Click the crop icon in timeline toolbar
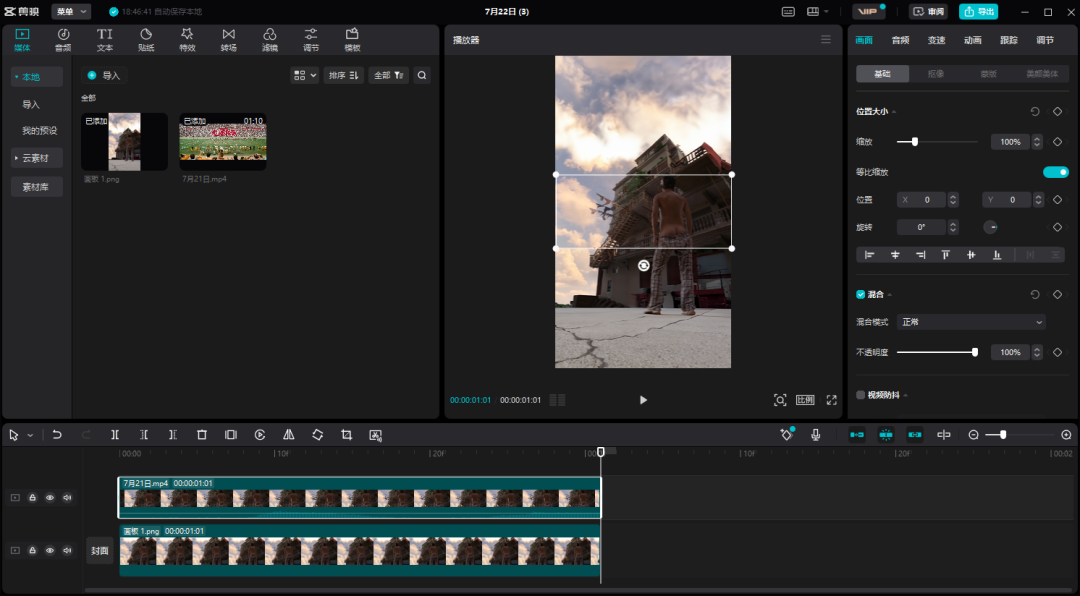Screen dimensions: 1080x596 [x=346, y=435]
